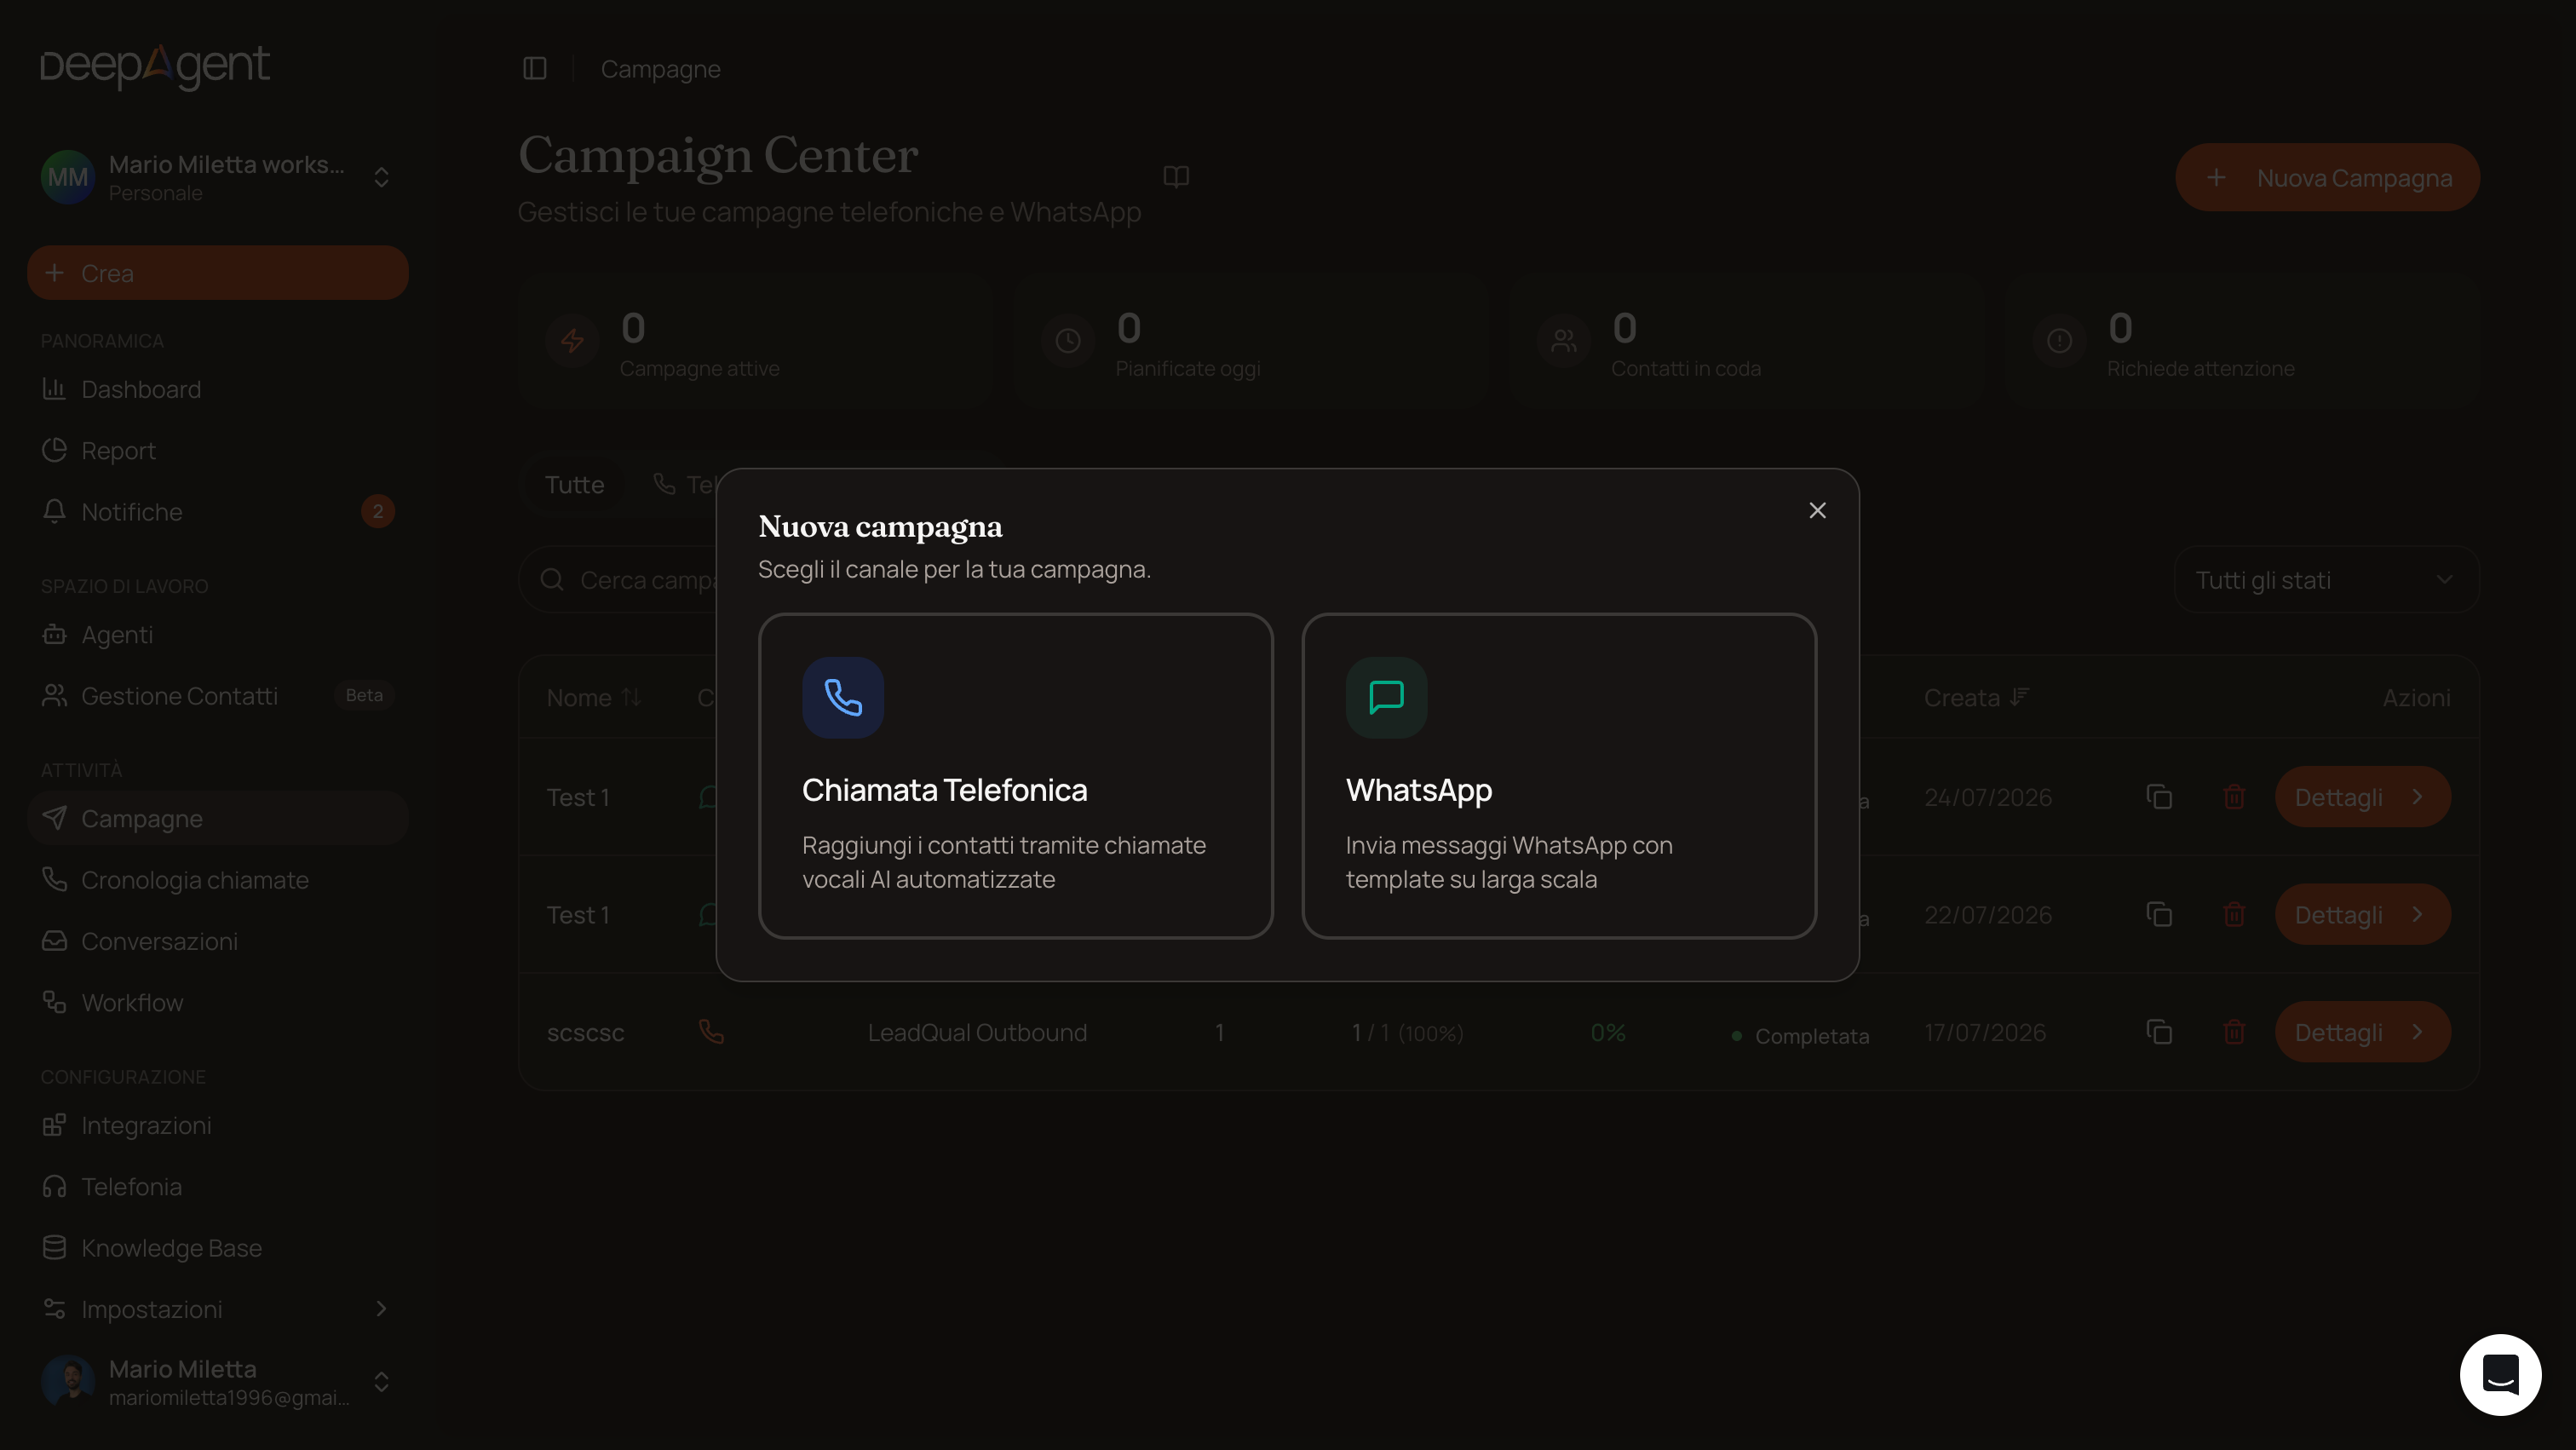Close the Nuova campagna dialog
This screenshot has height=1450, width=2576.
pos(1817,510)
